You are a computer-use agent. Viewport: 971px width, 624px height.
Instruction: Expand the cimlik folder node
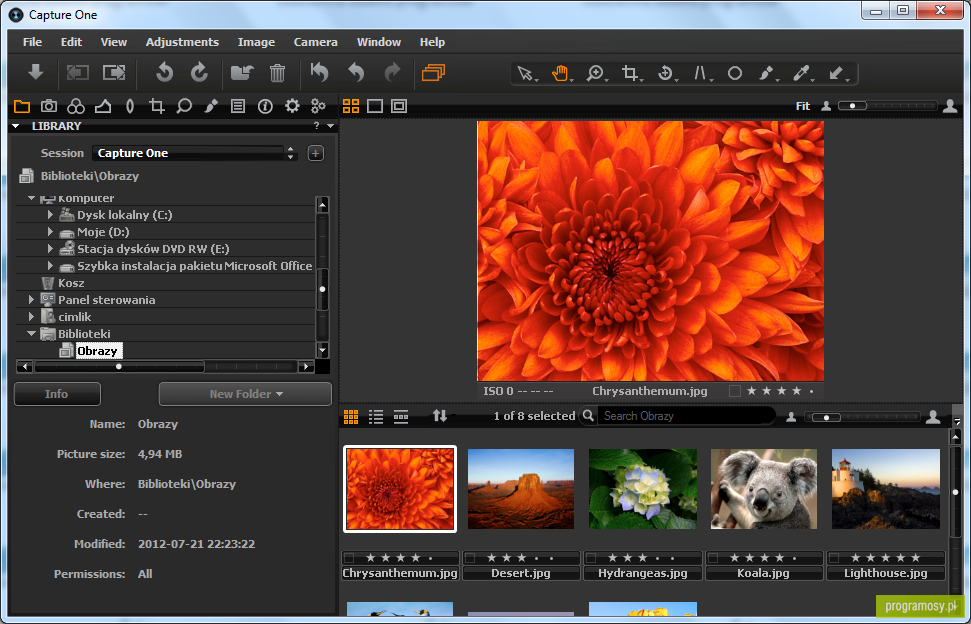pyautogui.click(x=32, y=317)
